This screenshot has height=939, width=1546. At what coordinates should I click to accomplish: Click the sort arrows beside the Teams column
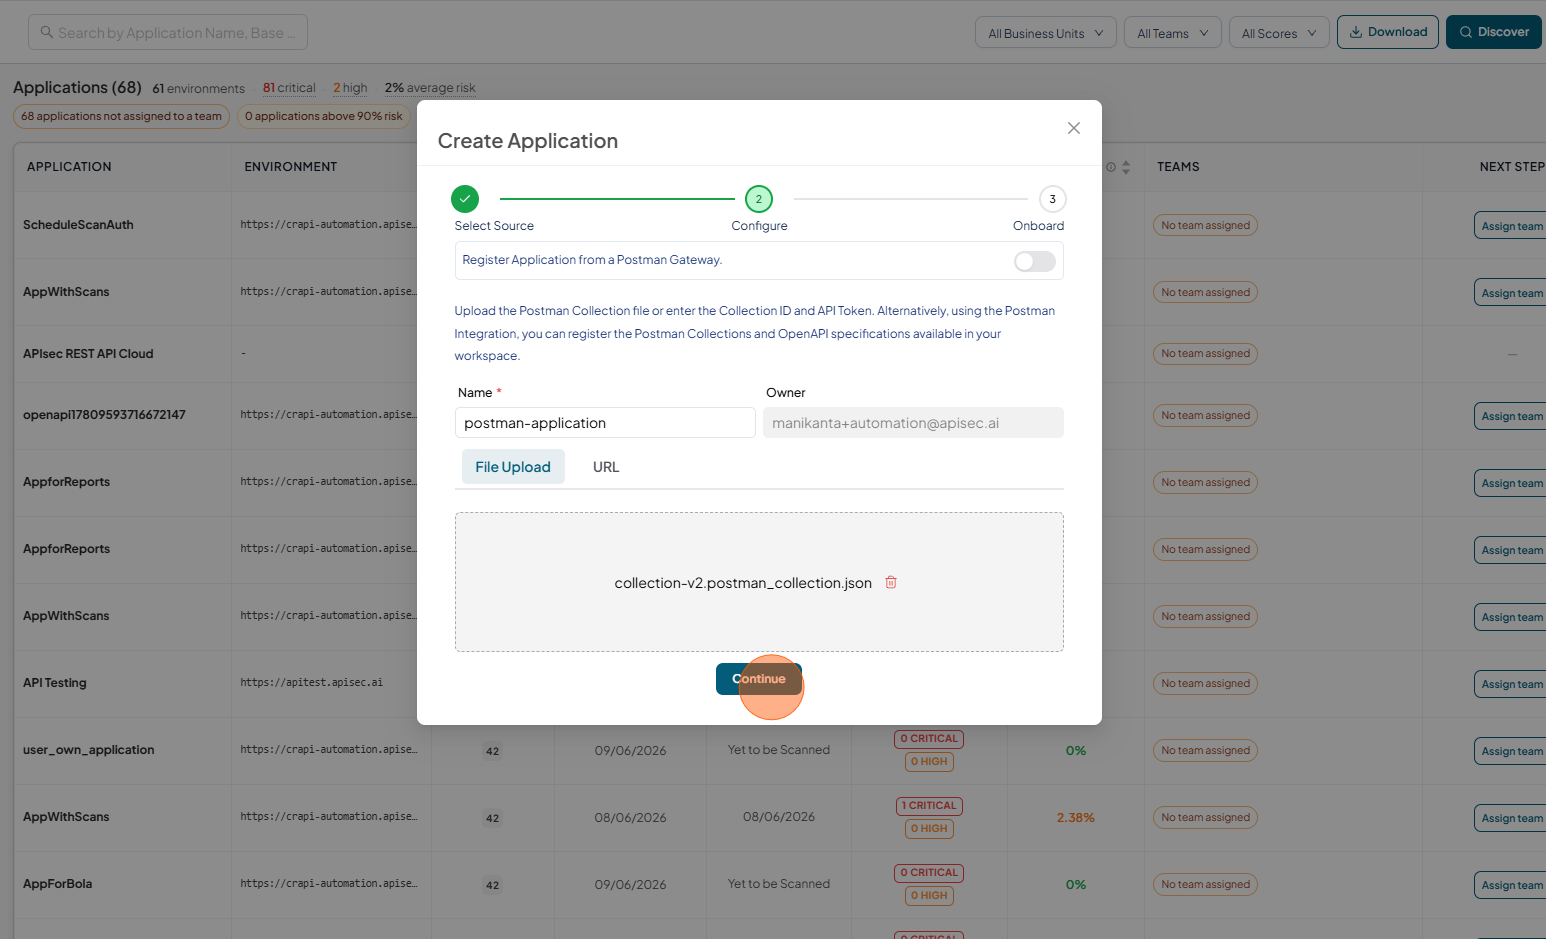[x=1126, y=167]
